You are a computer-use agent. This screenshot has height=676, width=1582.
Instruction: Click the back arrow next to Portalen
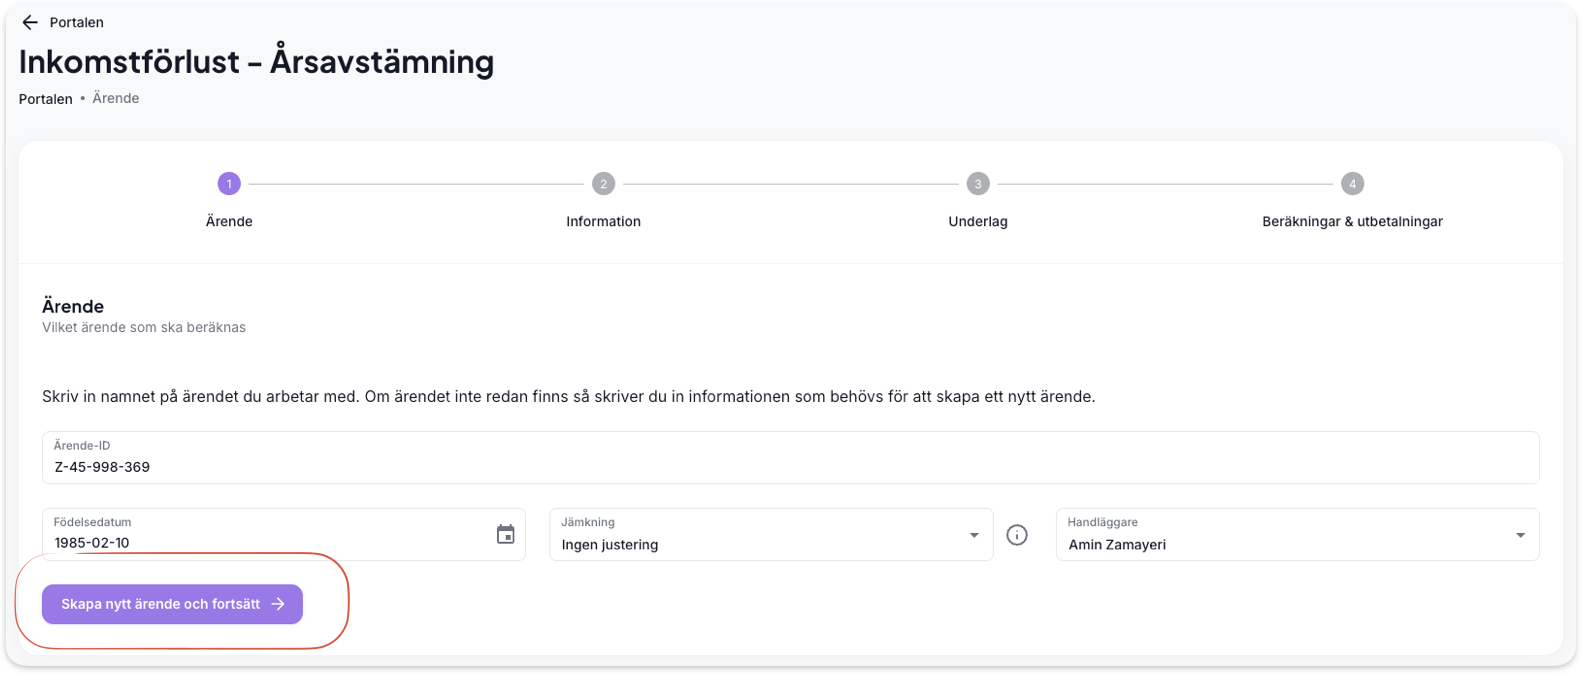tap(30, 22)
